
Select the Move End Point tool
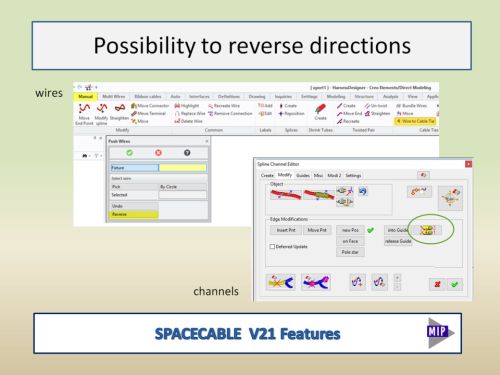tap(84, 114)
